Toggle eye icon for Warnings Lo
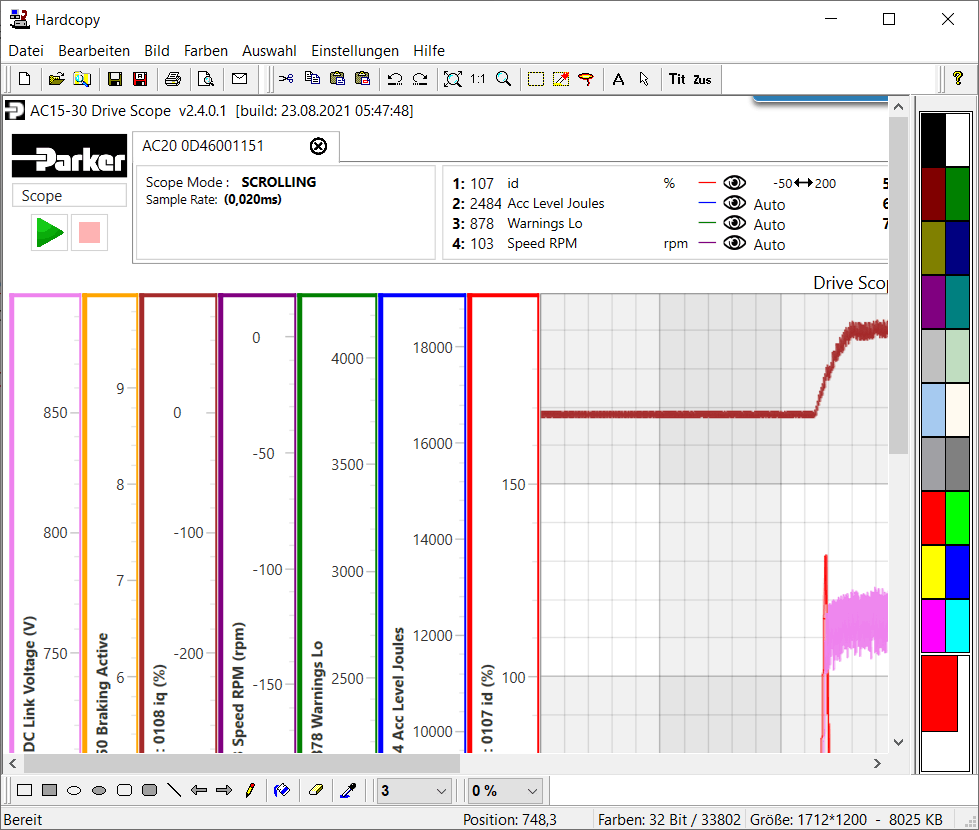Screen dimensions: 979x830 click(x=734, y=223)
